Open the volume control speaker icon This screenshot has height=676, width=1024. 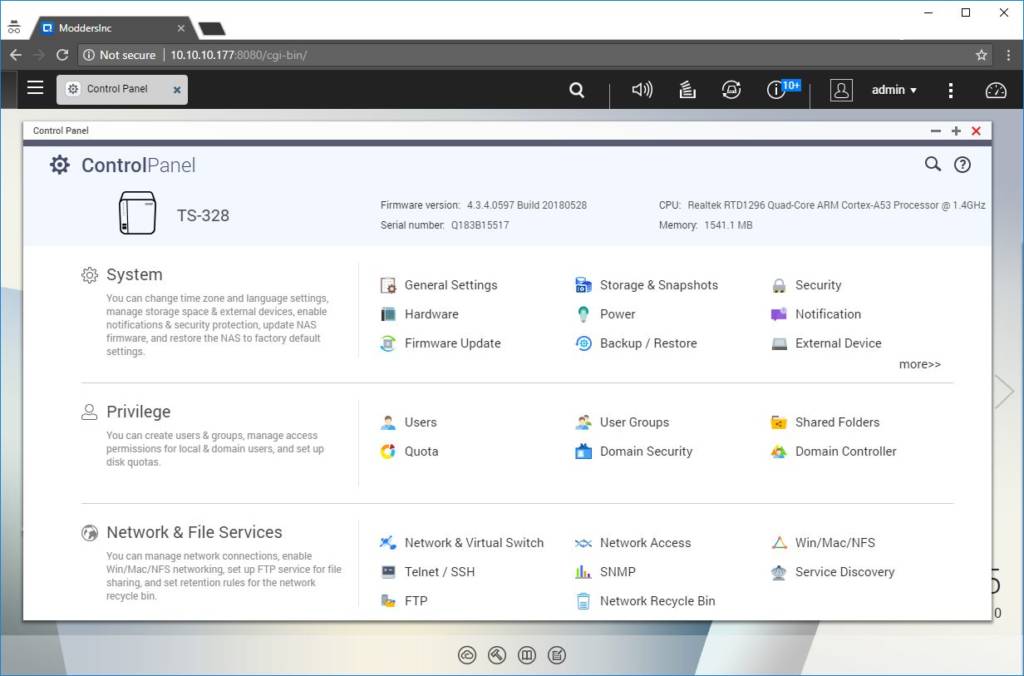tap(642, 89)
